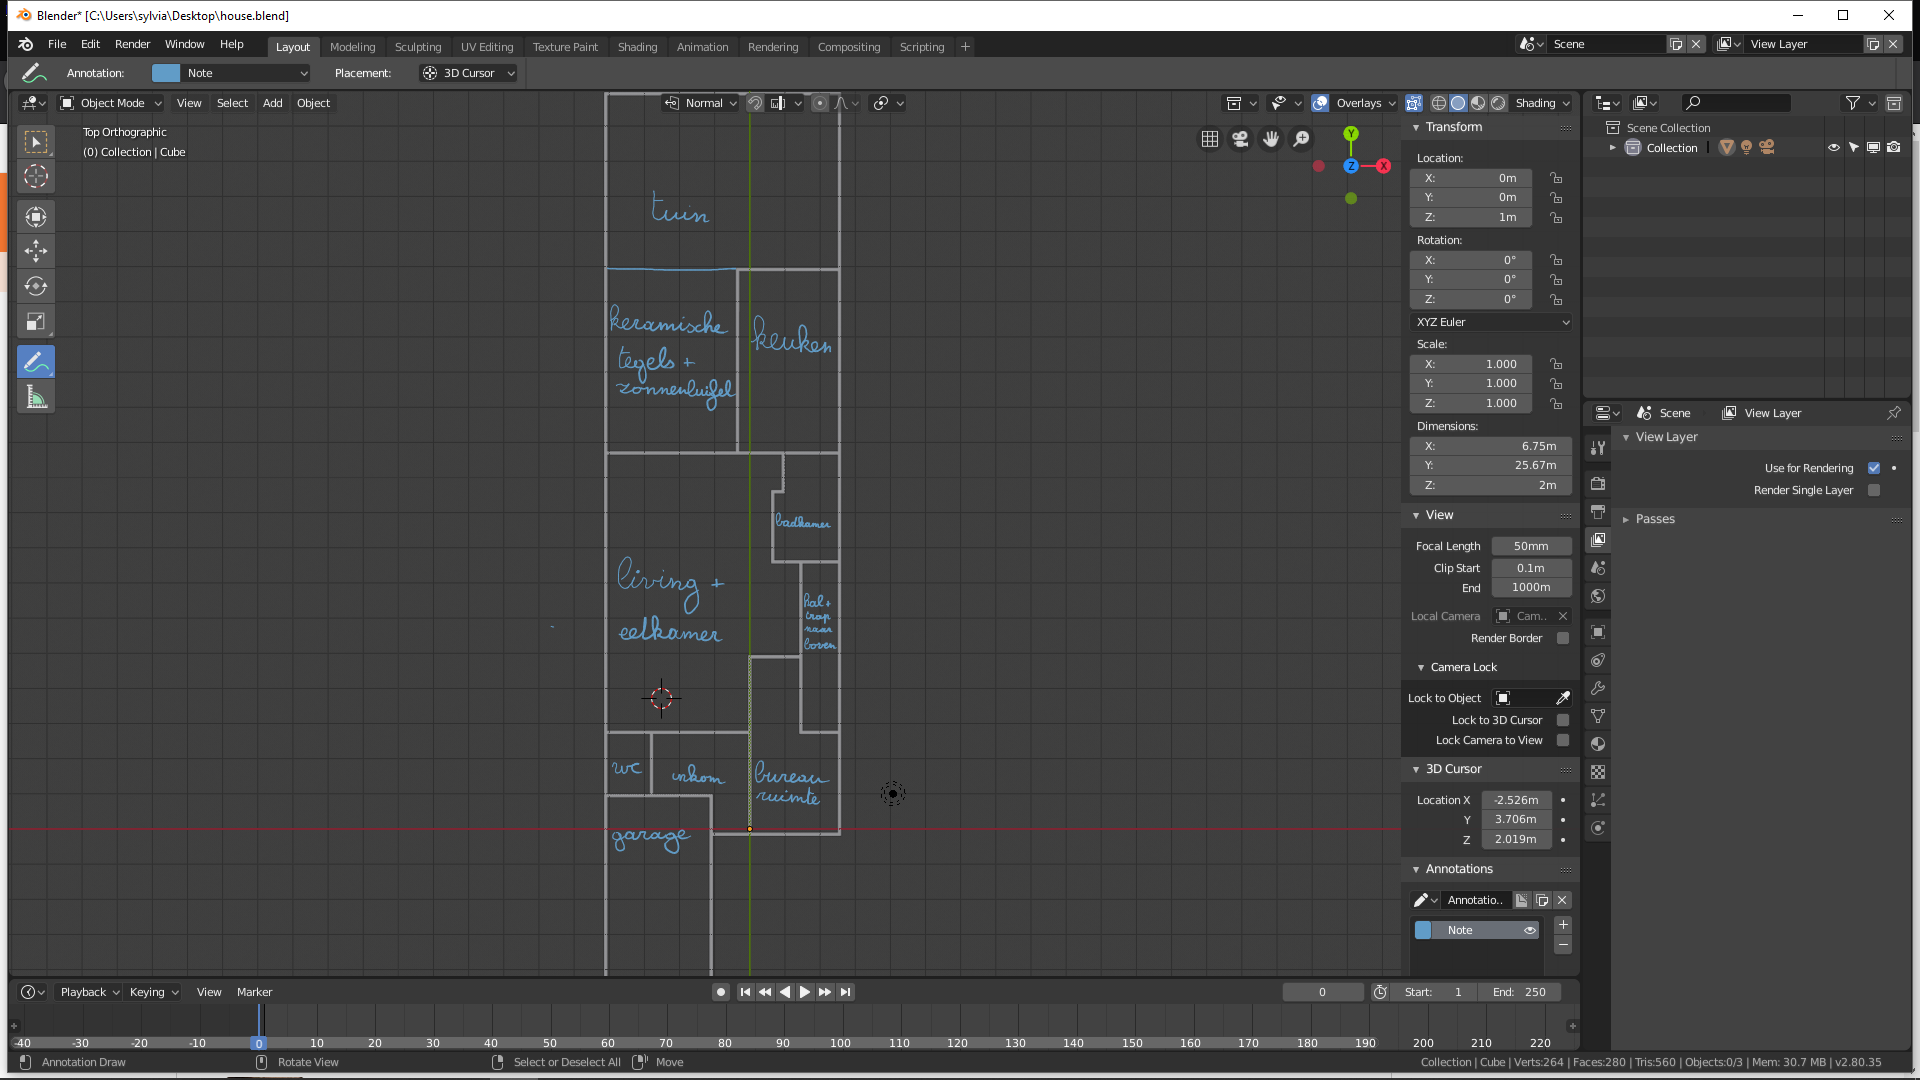Click the Focal Length field
Viewport: 1920px width, 1080px height.
pos(1530,546)
